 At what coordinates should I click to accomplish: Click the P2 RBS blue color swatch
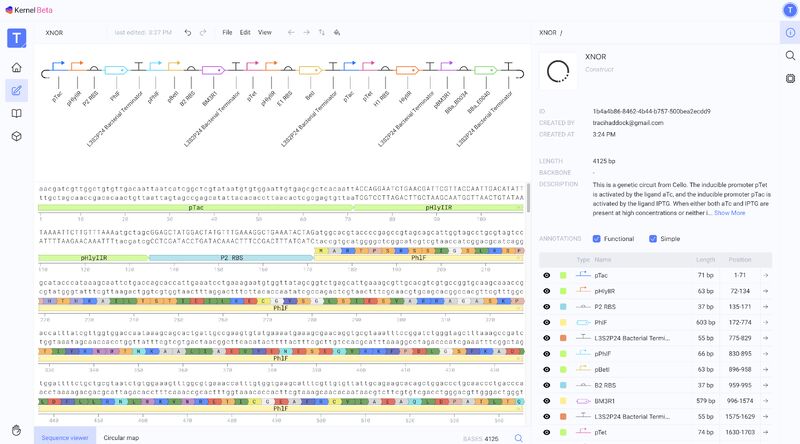pyautogui.click(x=563, y=307)
